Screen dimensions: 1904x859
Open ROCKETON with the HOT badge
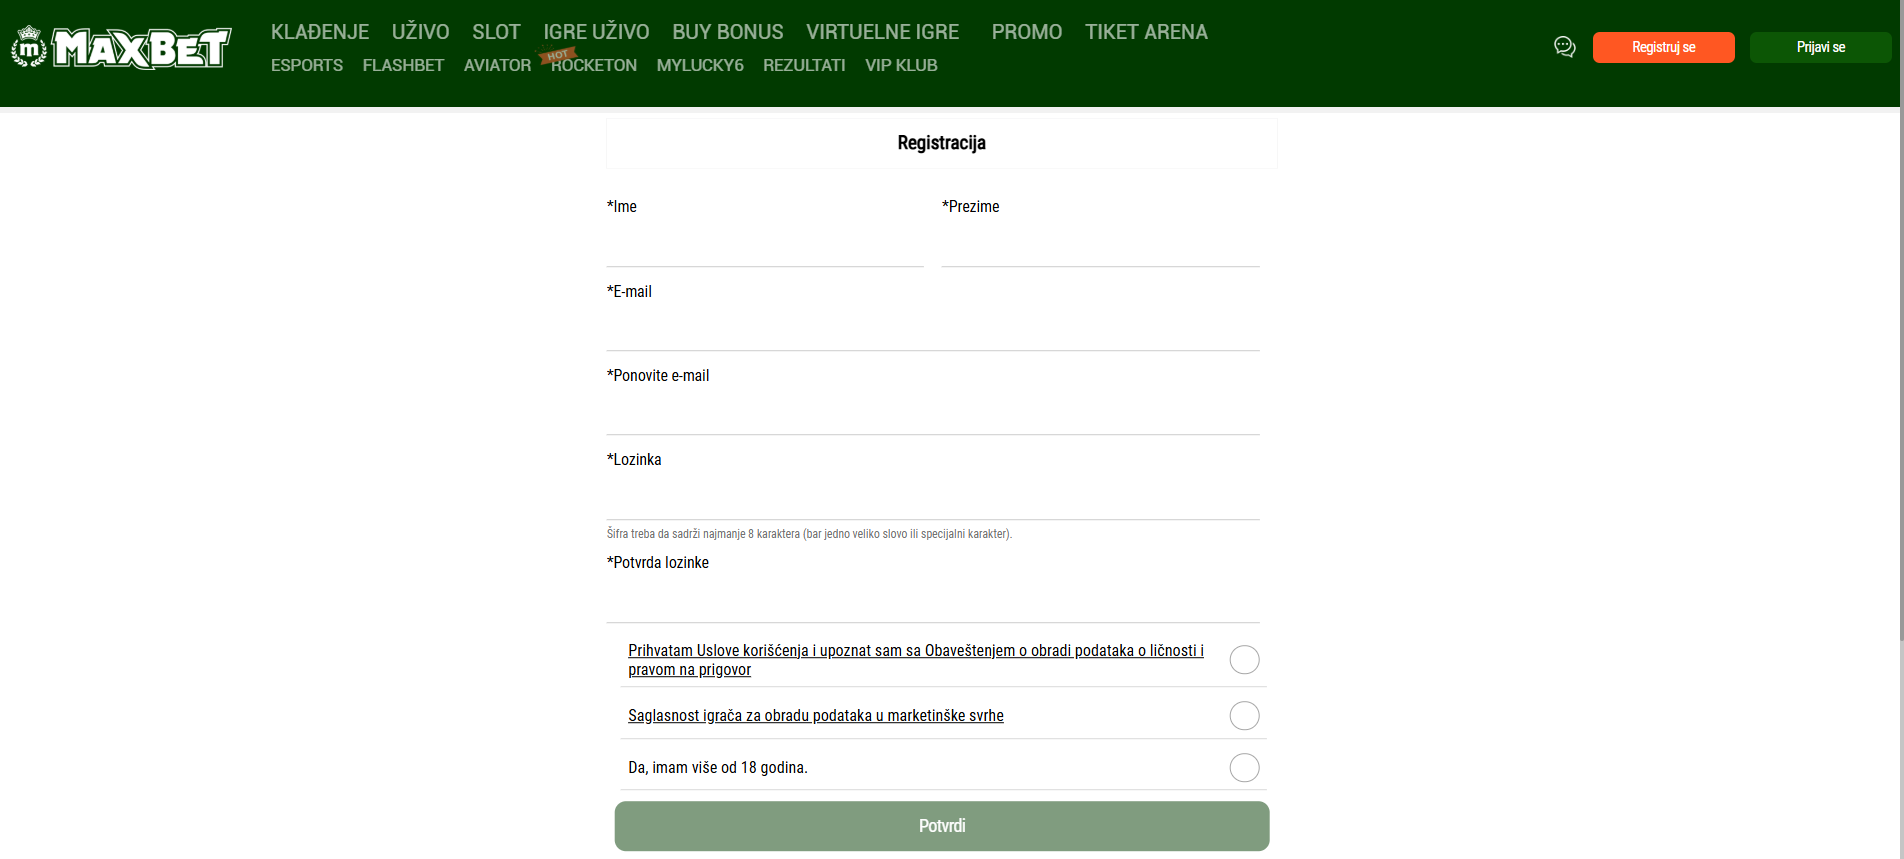593,65
